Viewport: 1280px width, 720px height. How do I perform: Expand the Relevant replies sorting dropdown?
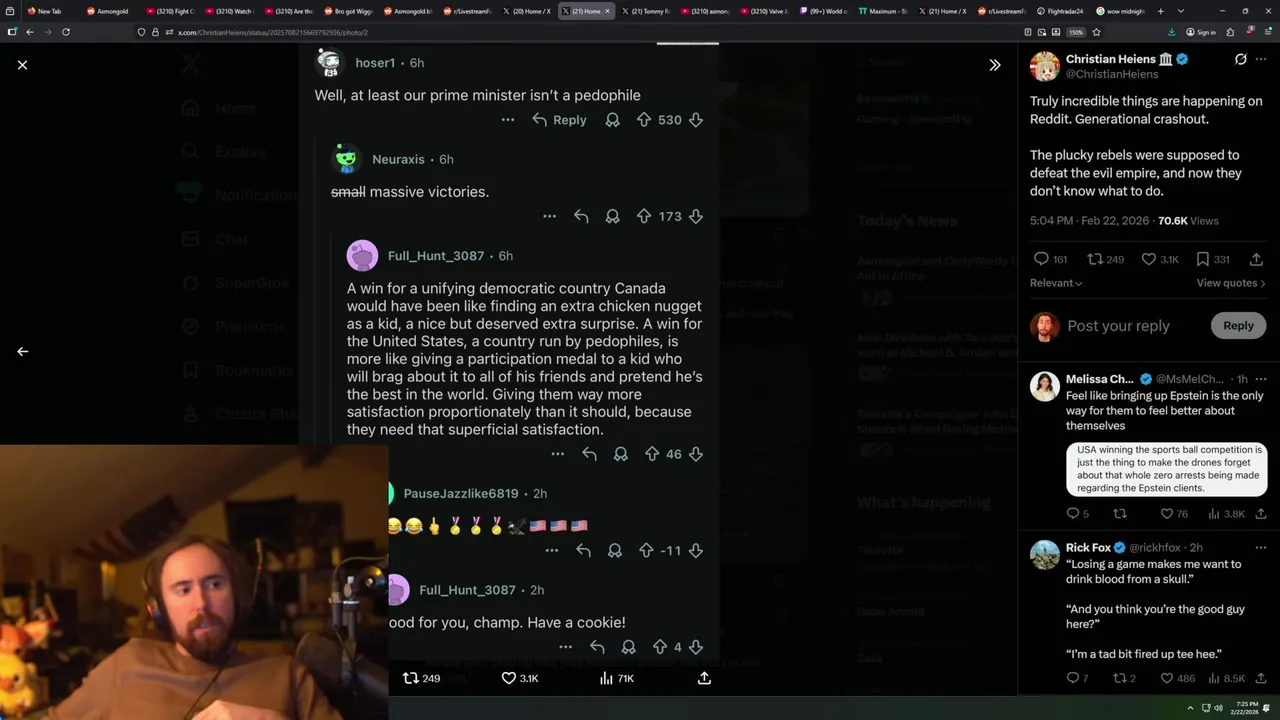point(1056,283)
